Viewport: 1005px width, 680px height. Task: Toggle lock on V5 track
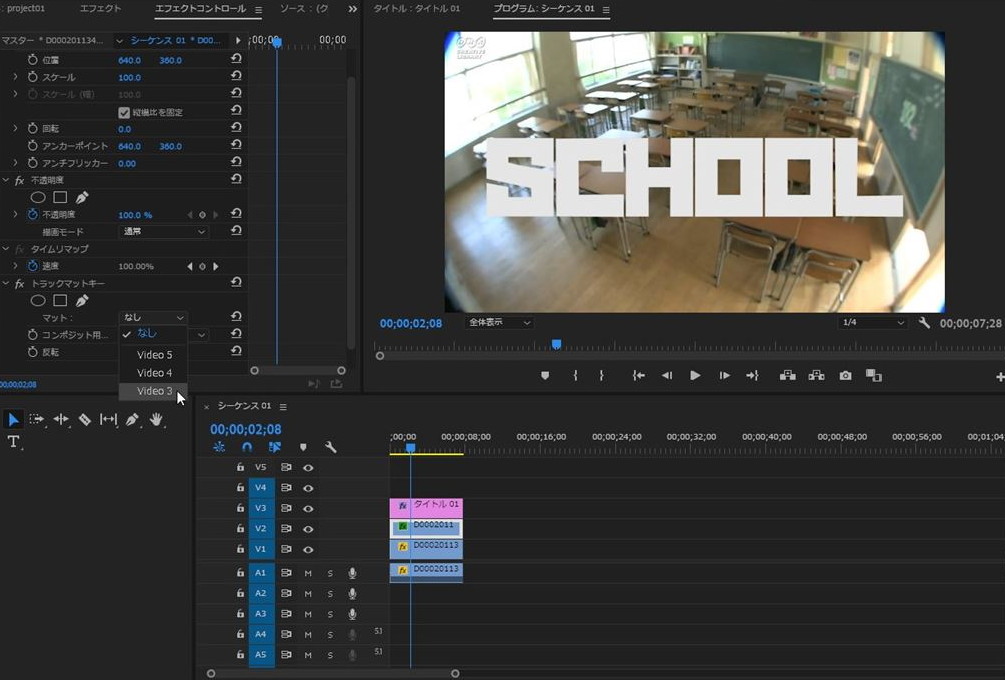pos(240,467)
